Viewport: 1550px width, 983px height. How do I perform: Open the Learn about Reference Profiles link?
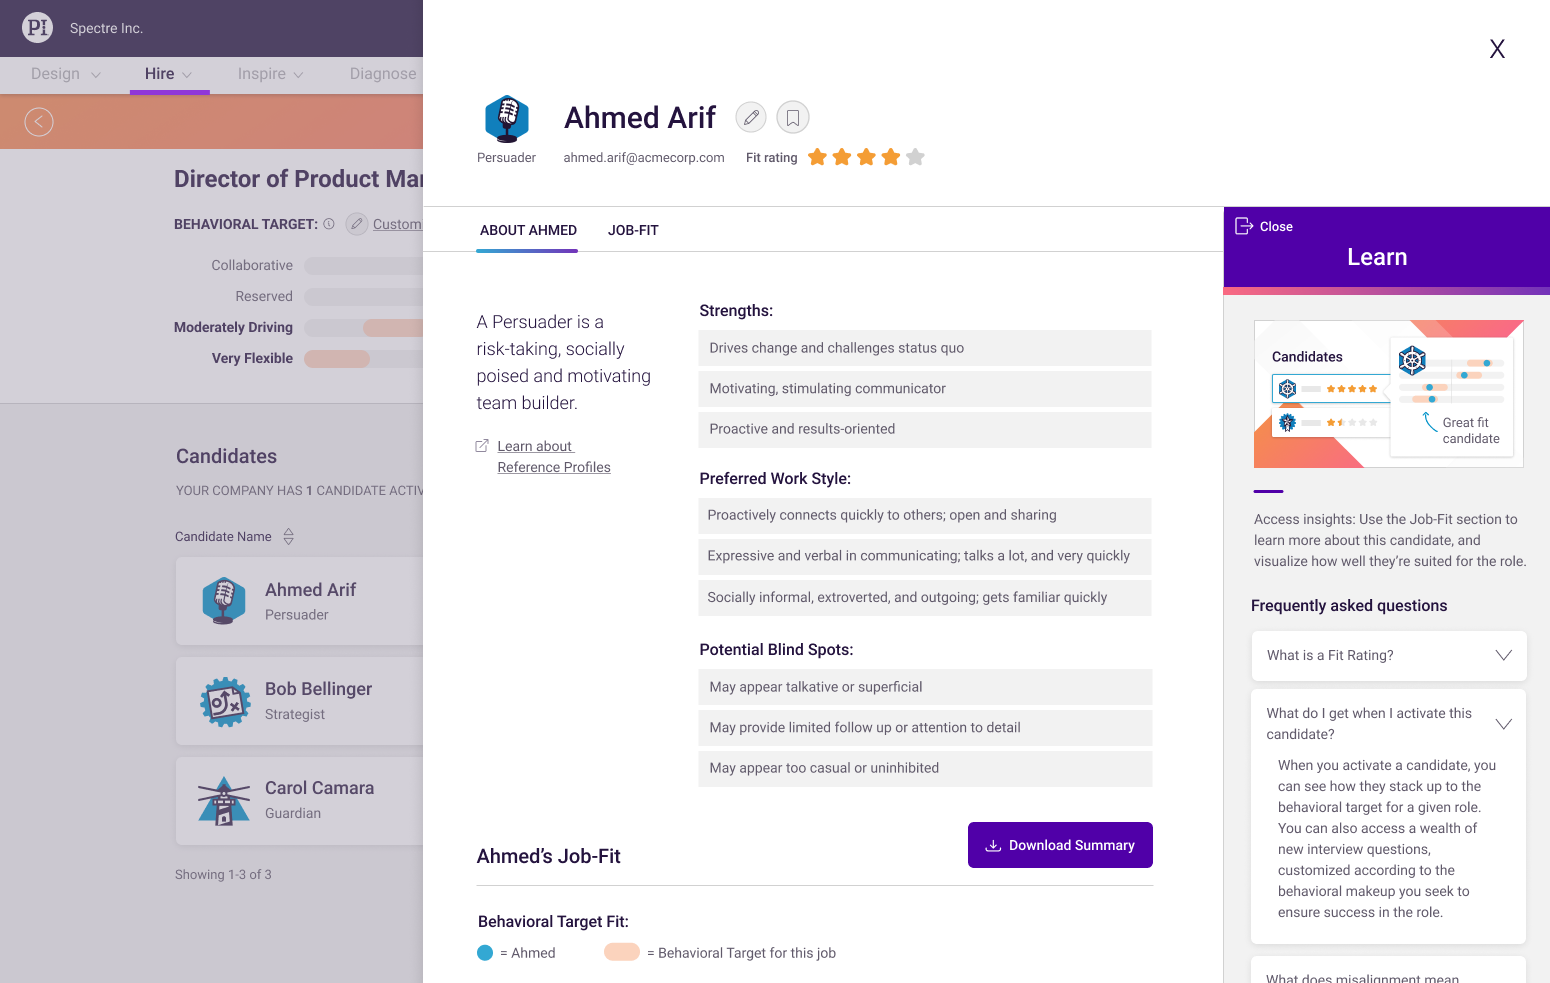(x=553, y=457)
